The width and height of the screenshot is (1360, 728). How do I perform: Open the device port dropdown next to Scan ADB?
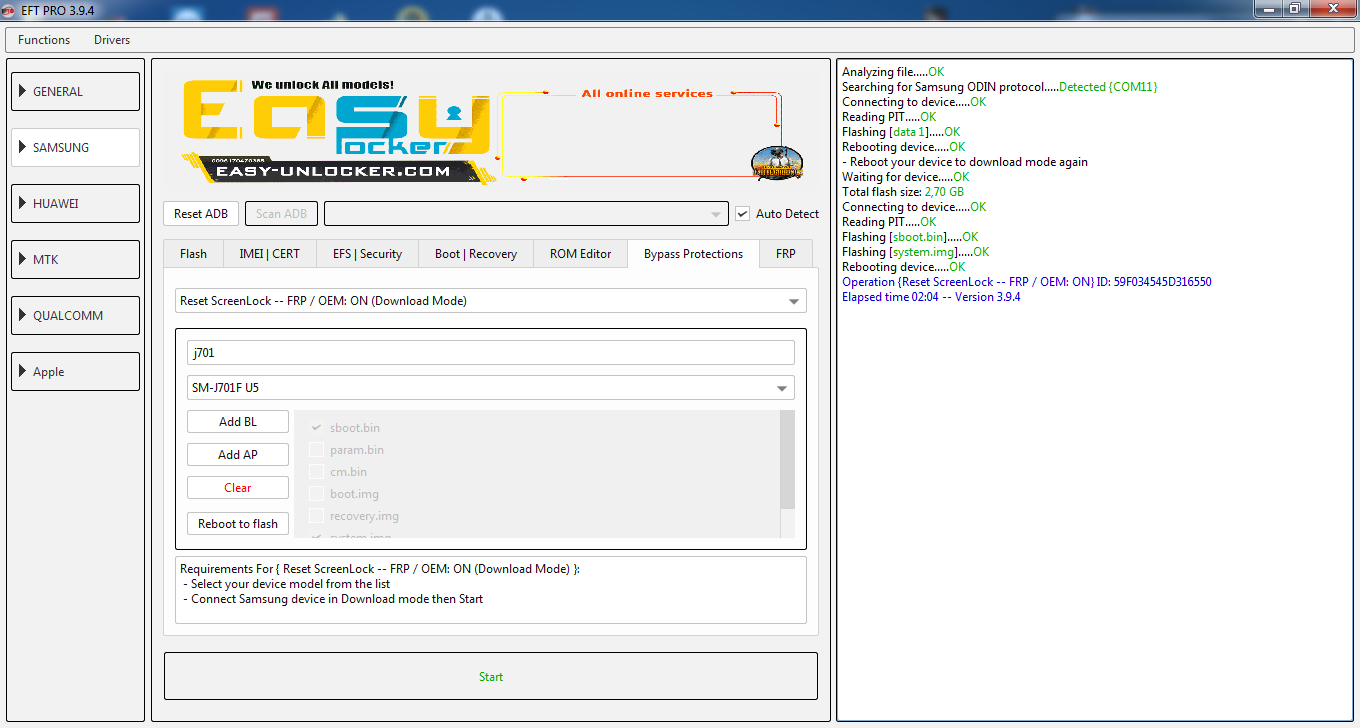(x=526, y=213)
